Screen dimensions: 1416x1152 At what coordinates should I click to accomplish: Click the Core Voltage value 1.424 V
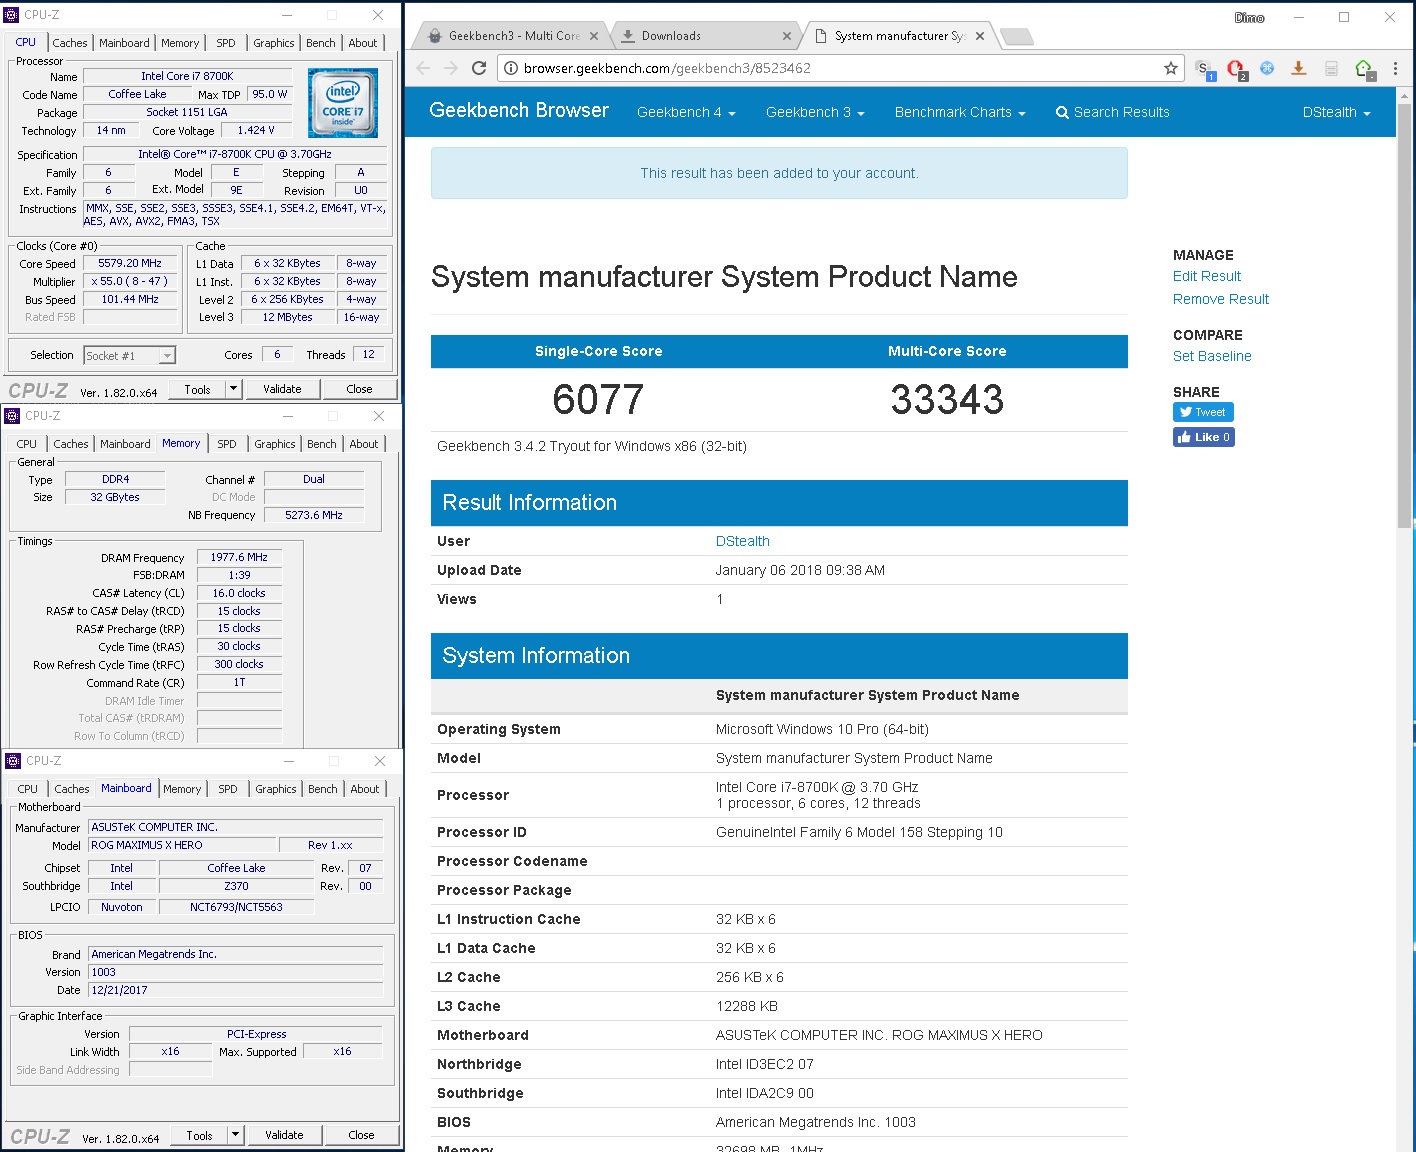(256, 130)
